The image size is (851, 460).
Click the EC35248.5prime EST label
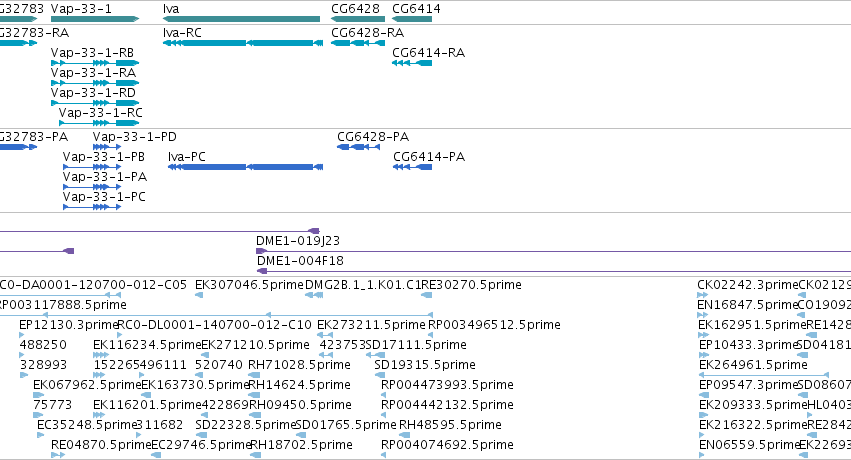pos(87,425)
